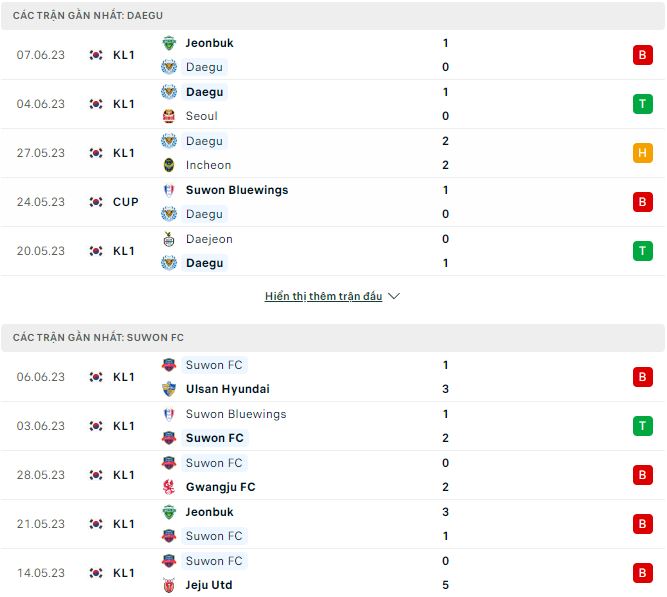The image size is (667, 597).
Task: Click the Daejeon team crest icon
Action: [169, 239]
